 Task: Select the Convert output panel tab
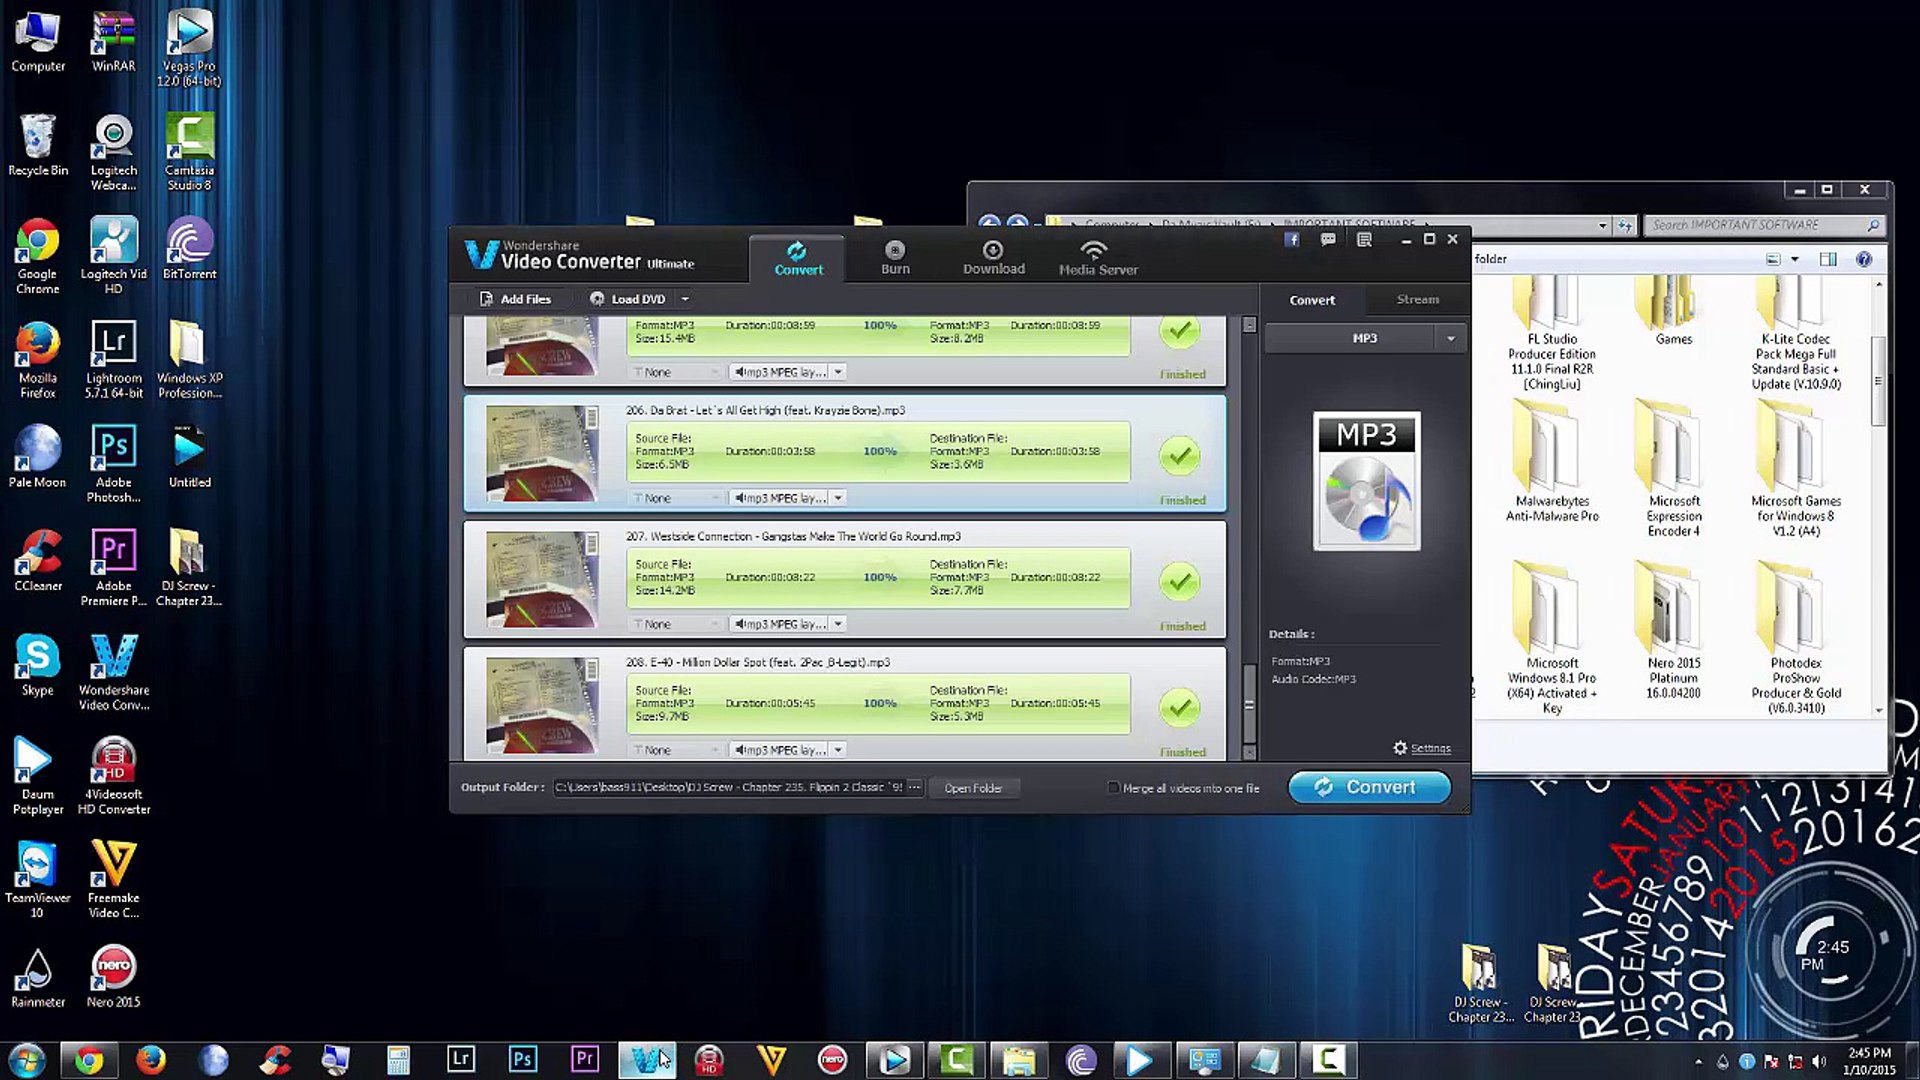1312,299
